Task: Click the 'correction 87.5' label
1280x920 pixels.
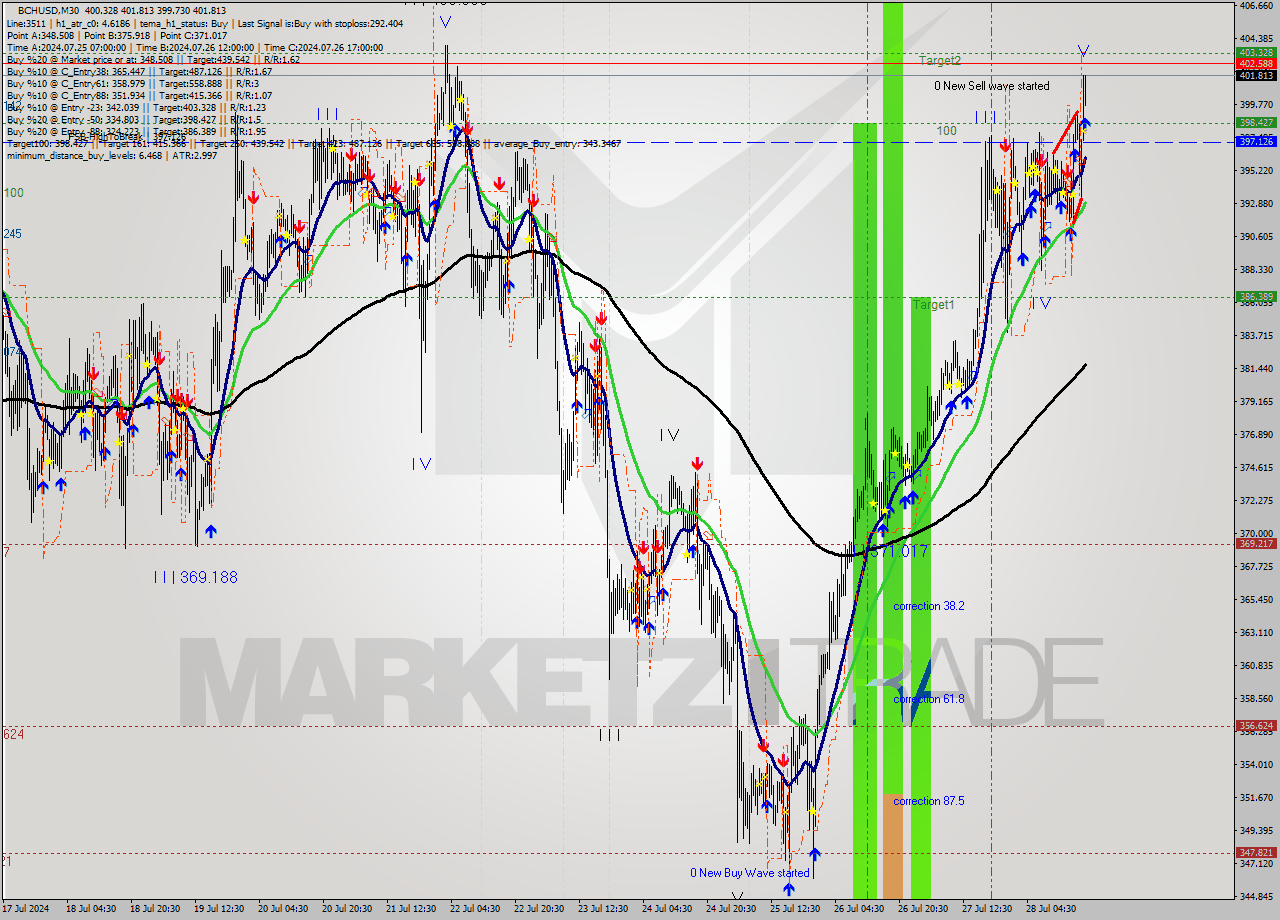Action: (x=929, y=801)
